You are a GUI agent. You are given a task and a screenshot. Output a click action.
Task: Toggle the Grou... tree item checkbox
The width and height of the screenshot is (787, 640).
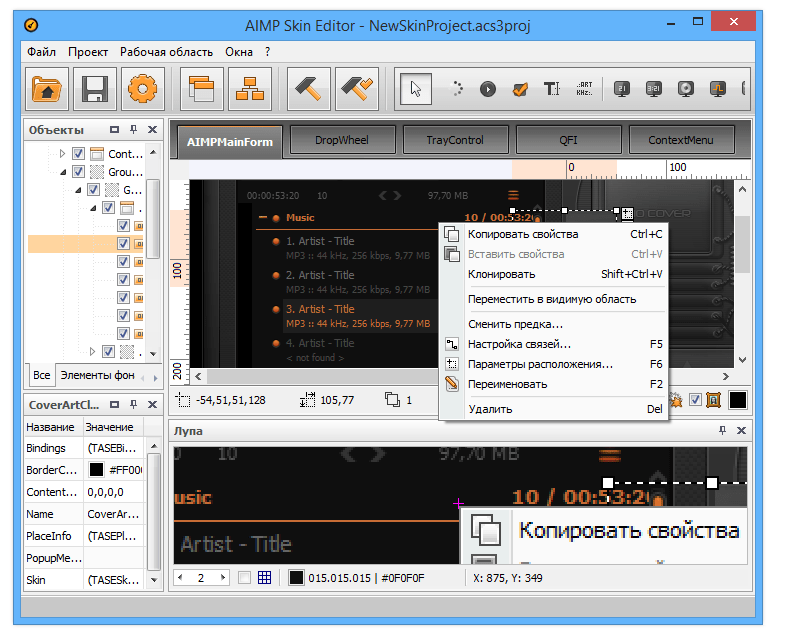78,172
